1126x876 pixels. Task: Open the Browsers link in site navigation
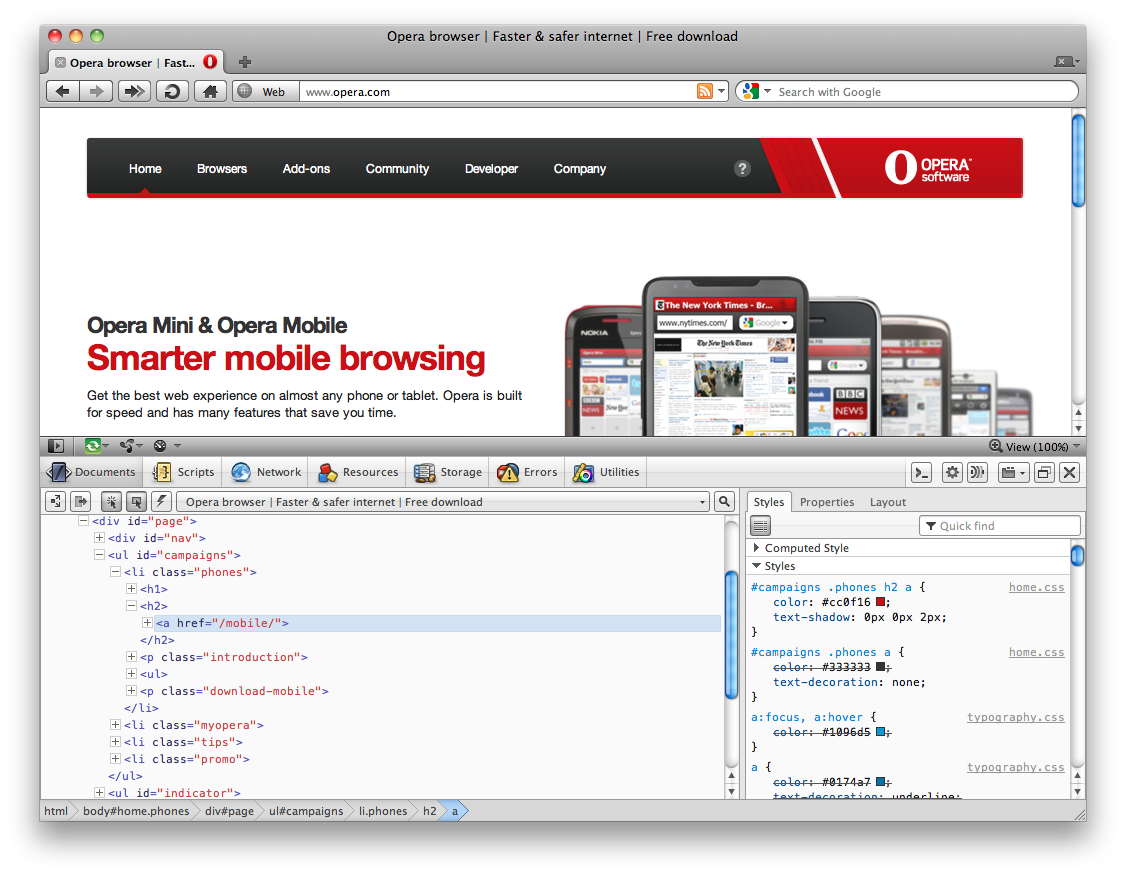click(222, 169)
